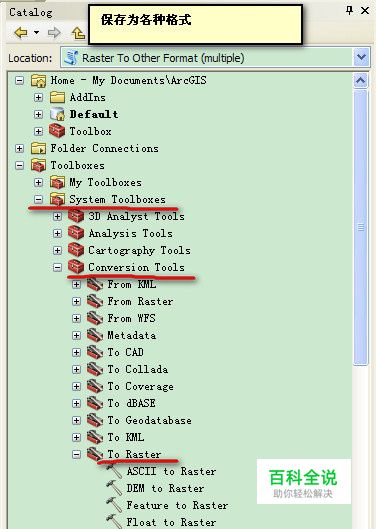Expand Analysis Tools
Screen dimensions: 376x529
coord(58,233)
